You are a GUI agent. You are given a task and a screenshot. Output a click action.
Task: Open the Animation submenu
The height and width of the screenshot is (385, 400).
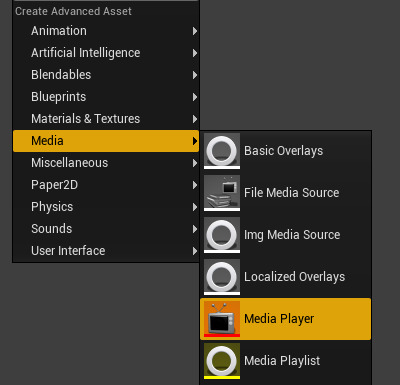(106, 31)
